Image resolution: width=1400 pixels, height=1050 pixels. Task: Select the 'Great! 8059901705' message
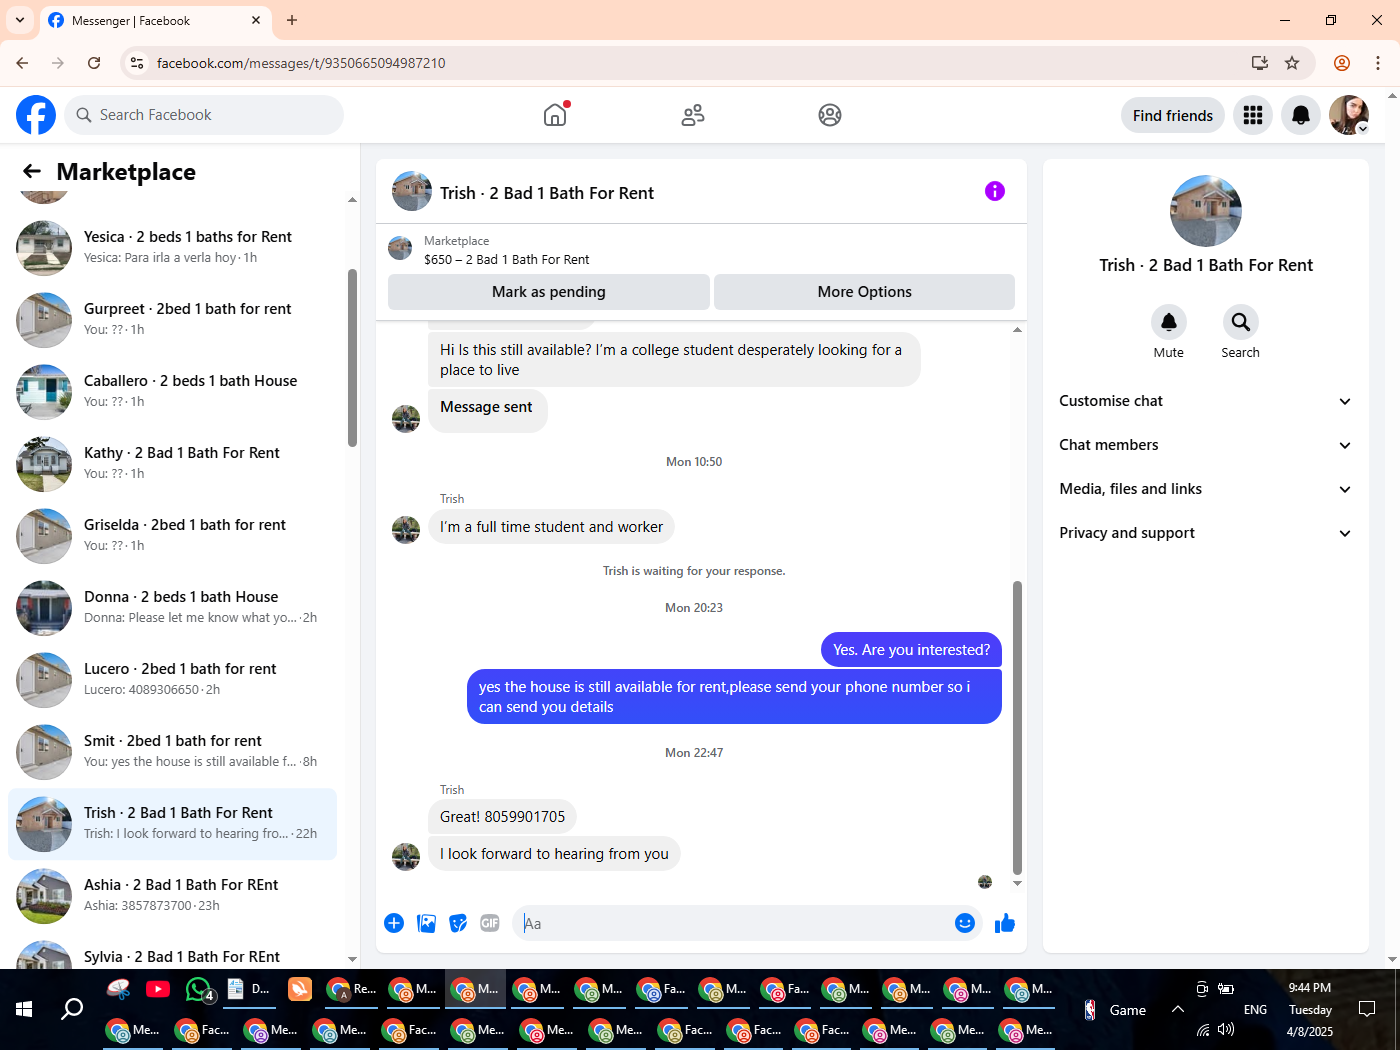[x=502, y=817]
